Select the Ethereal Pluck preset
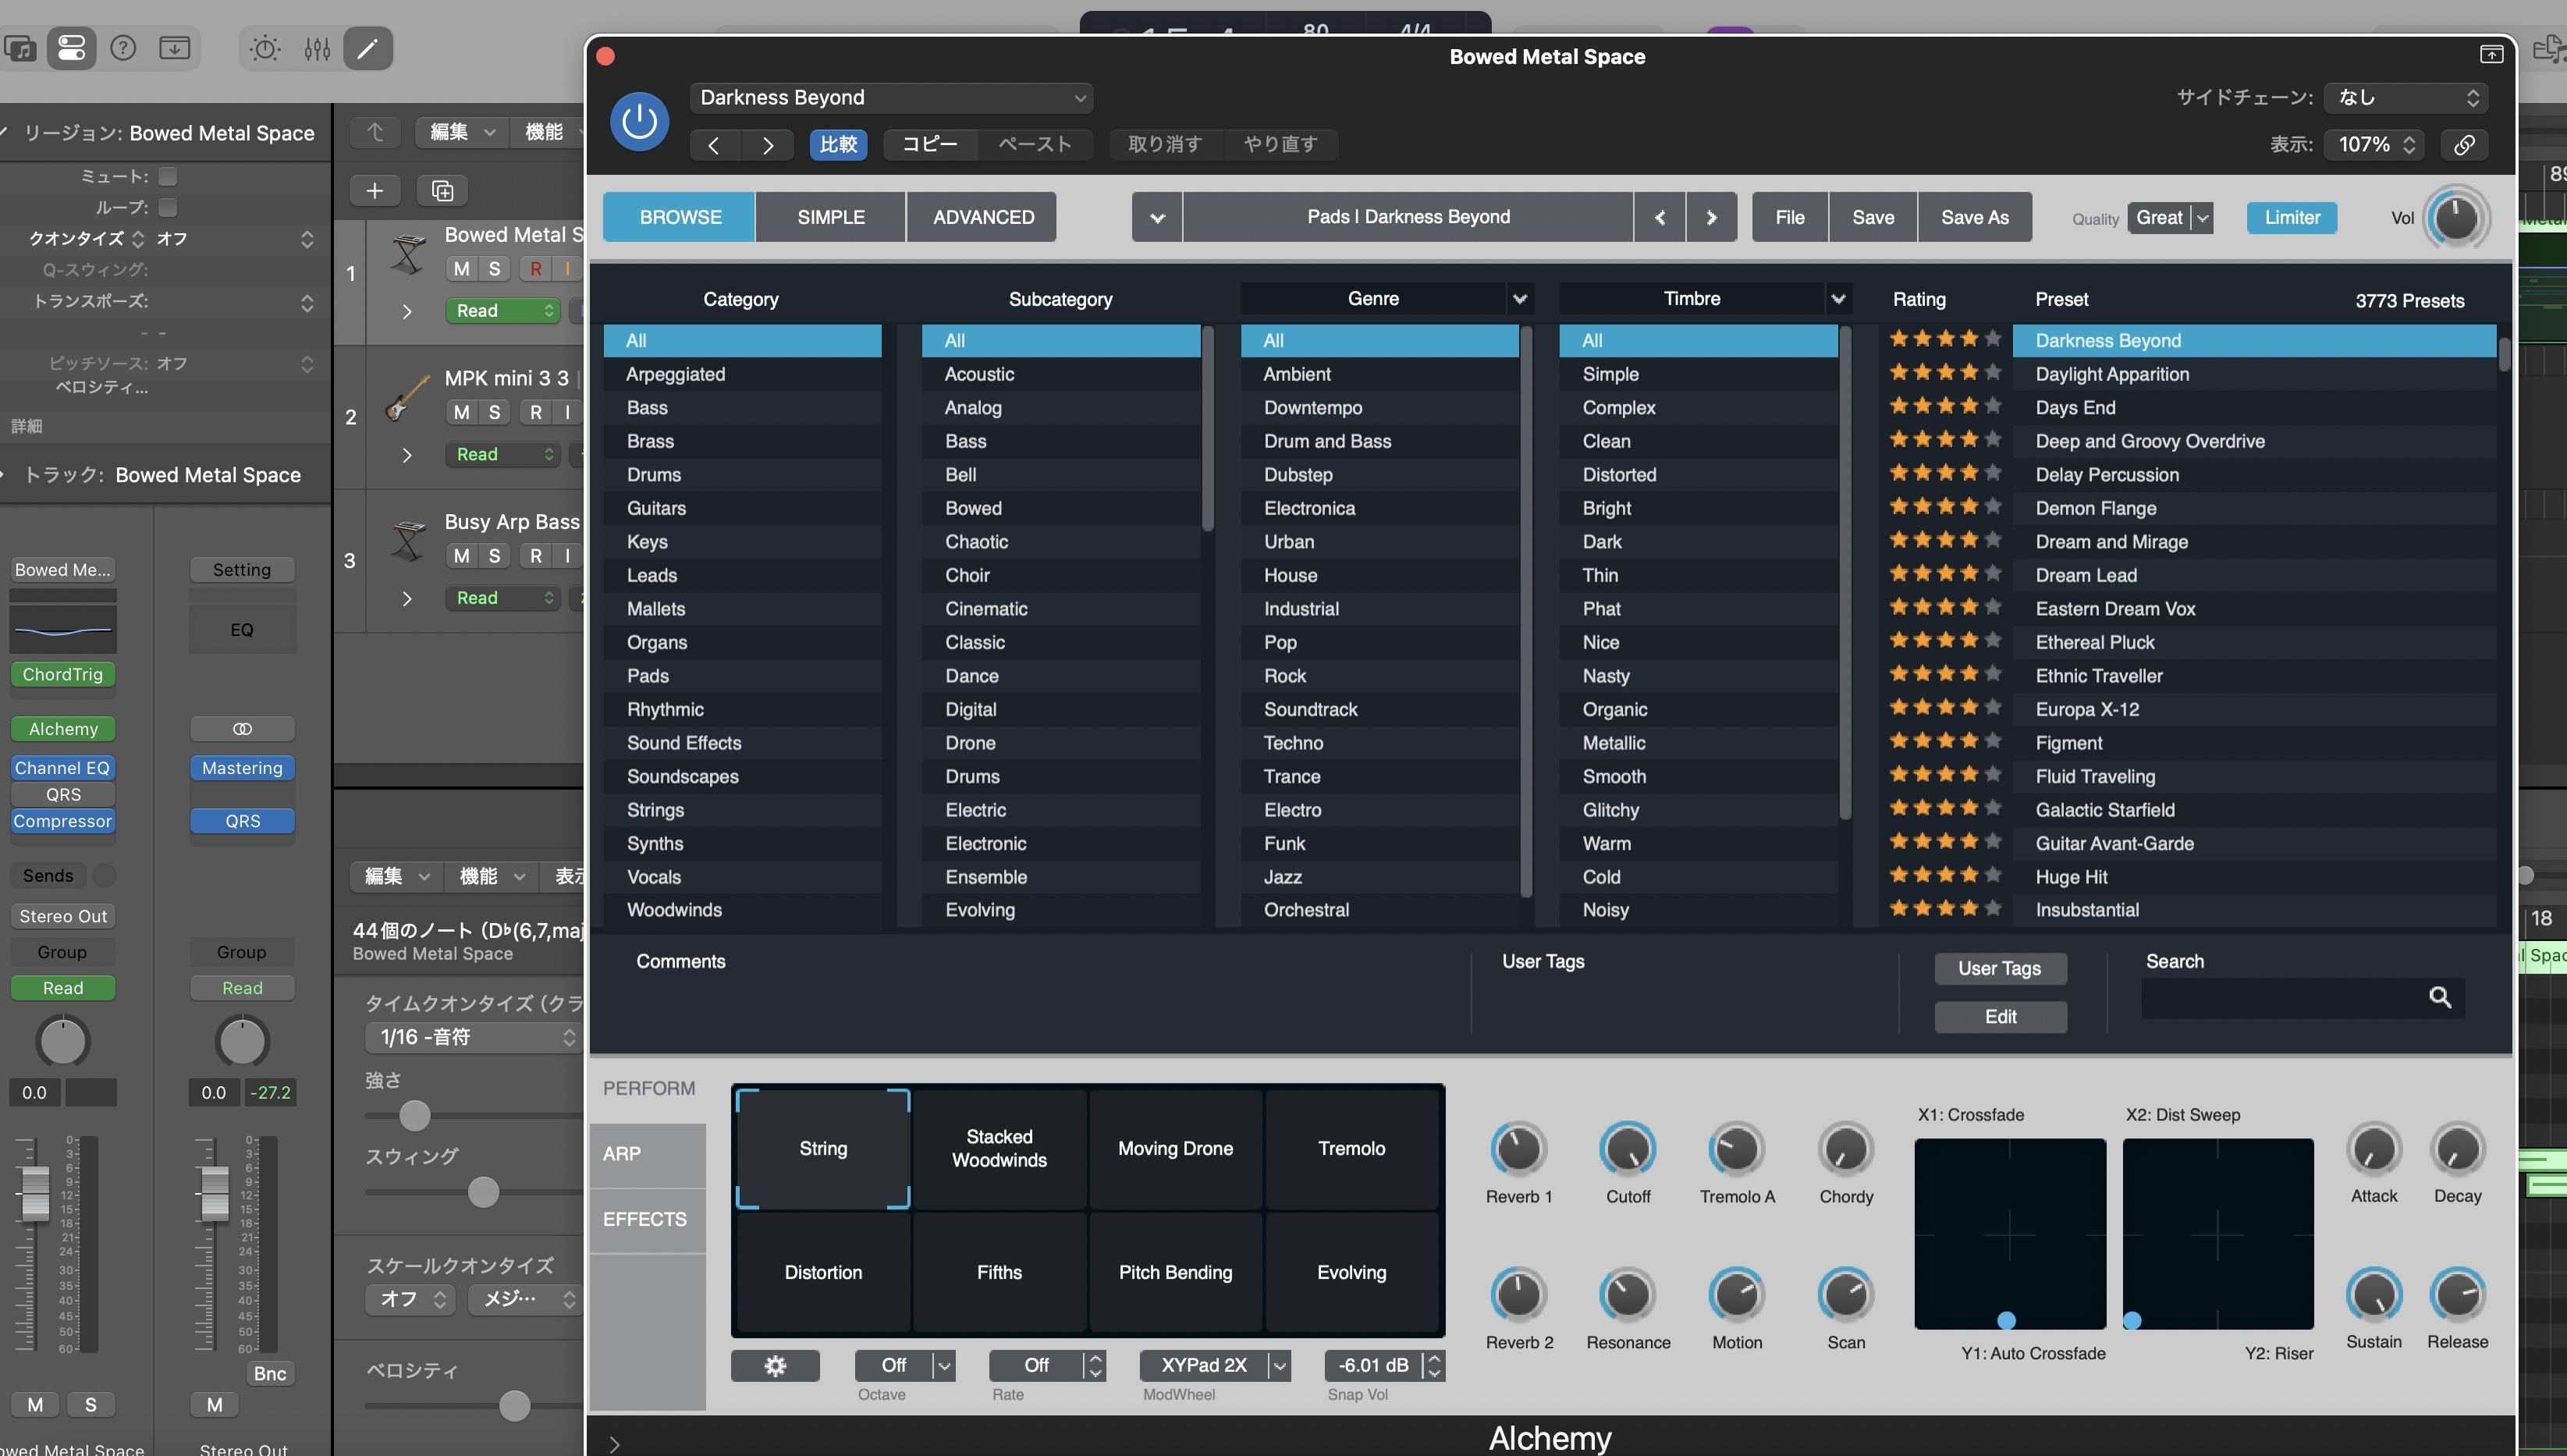This screenshot has width=2567, height=1456. (2094, 642)
